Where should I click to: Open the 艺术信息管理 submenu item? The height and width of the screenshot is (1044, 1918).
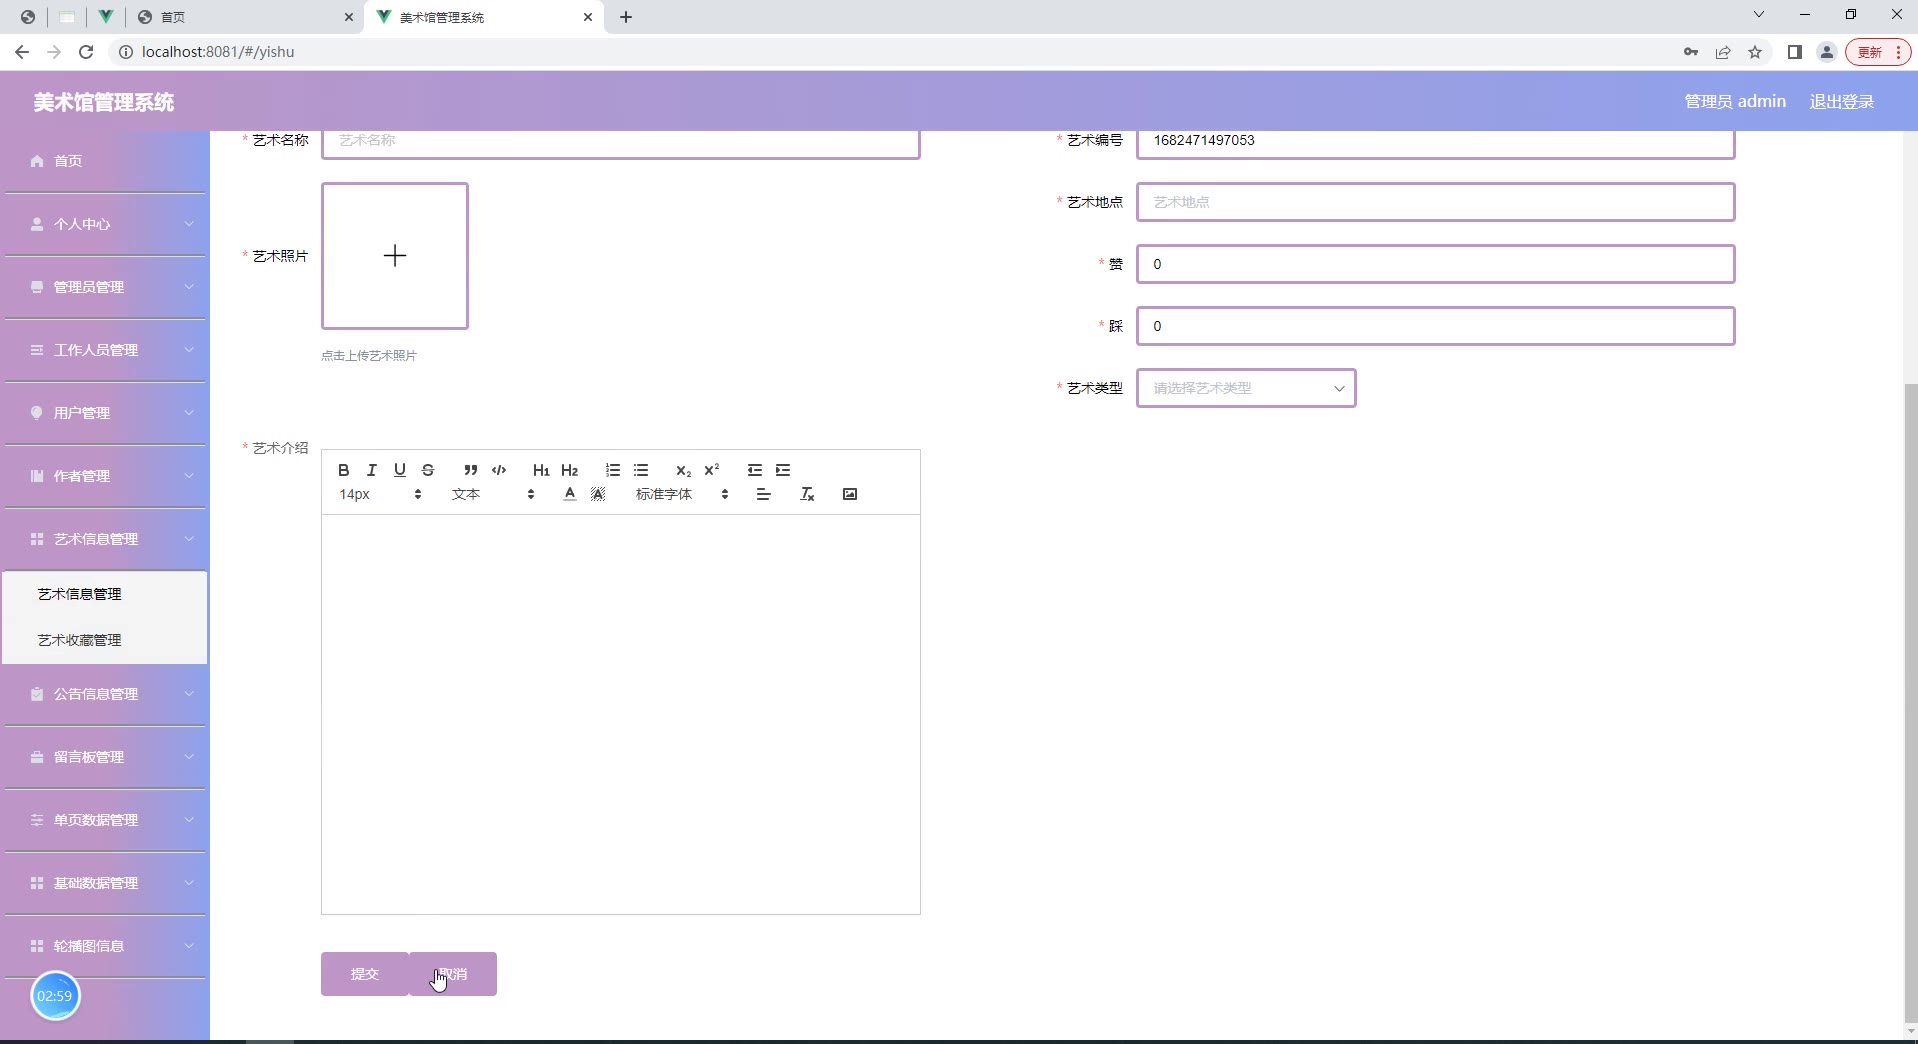point(105,594)
